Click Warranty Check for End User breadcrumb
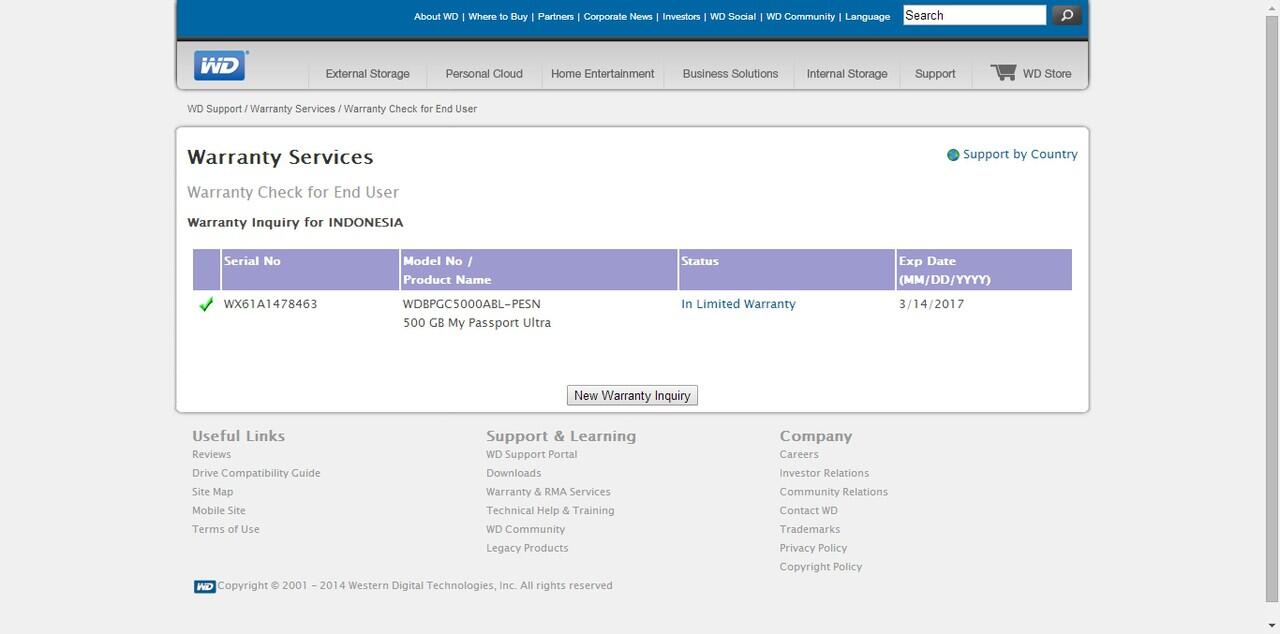Viewport: 1280px width, 634px height. 410,109
